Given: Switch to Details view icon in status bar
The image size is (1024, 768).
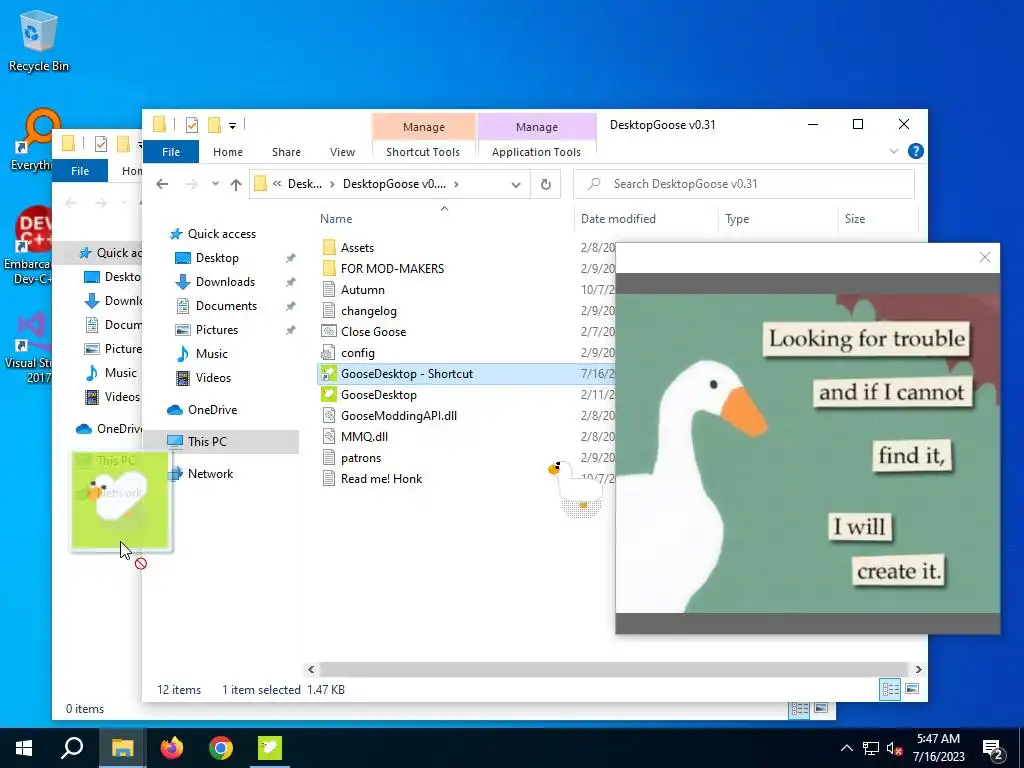Looking at the screenshot, I should coord(890,689).
